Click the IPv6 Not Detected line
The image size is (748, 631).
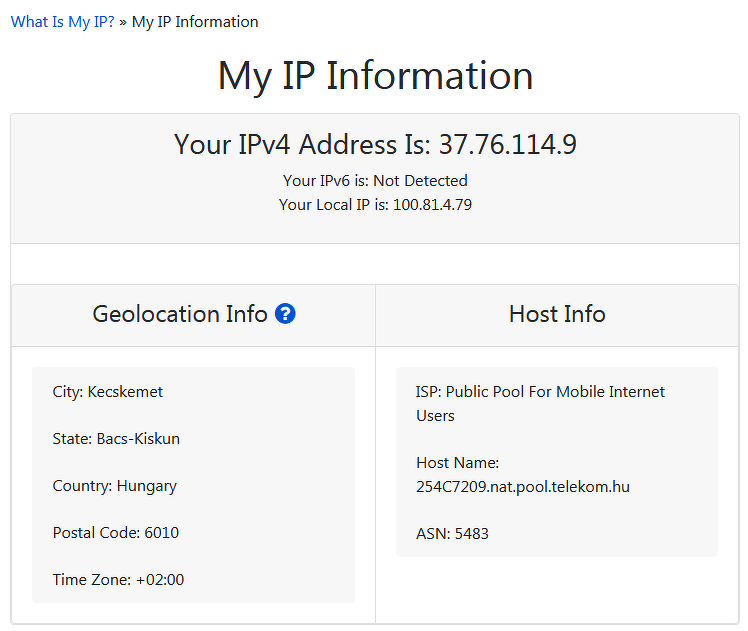click(375, 181)
